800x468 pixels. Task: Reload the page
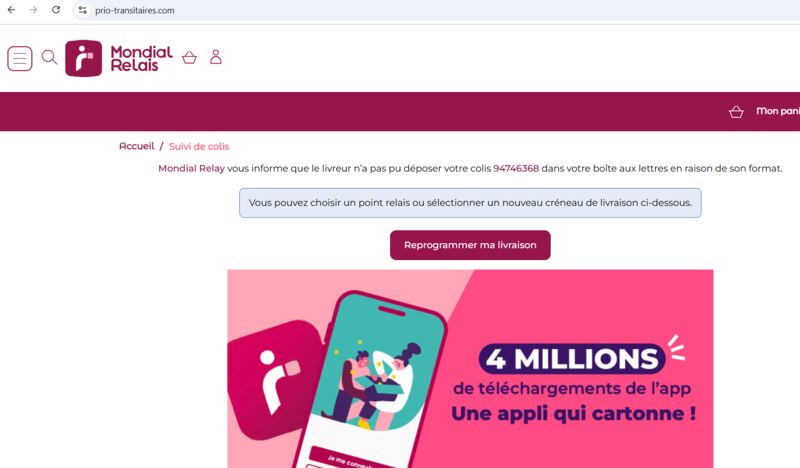[56, 10]
